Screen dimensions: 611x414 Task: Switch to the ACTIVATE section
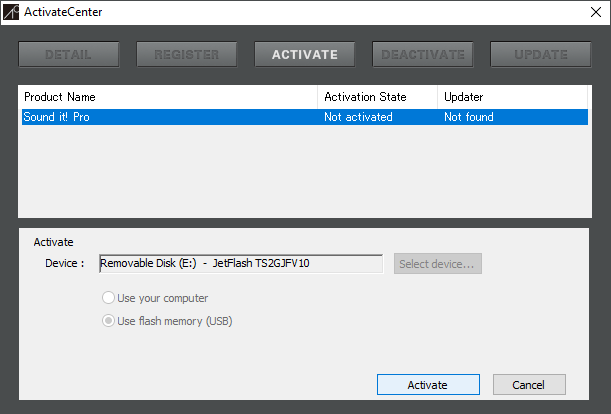pos(305,55)
